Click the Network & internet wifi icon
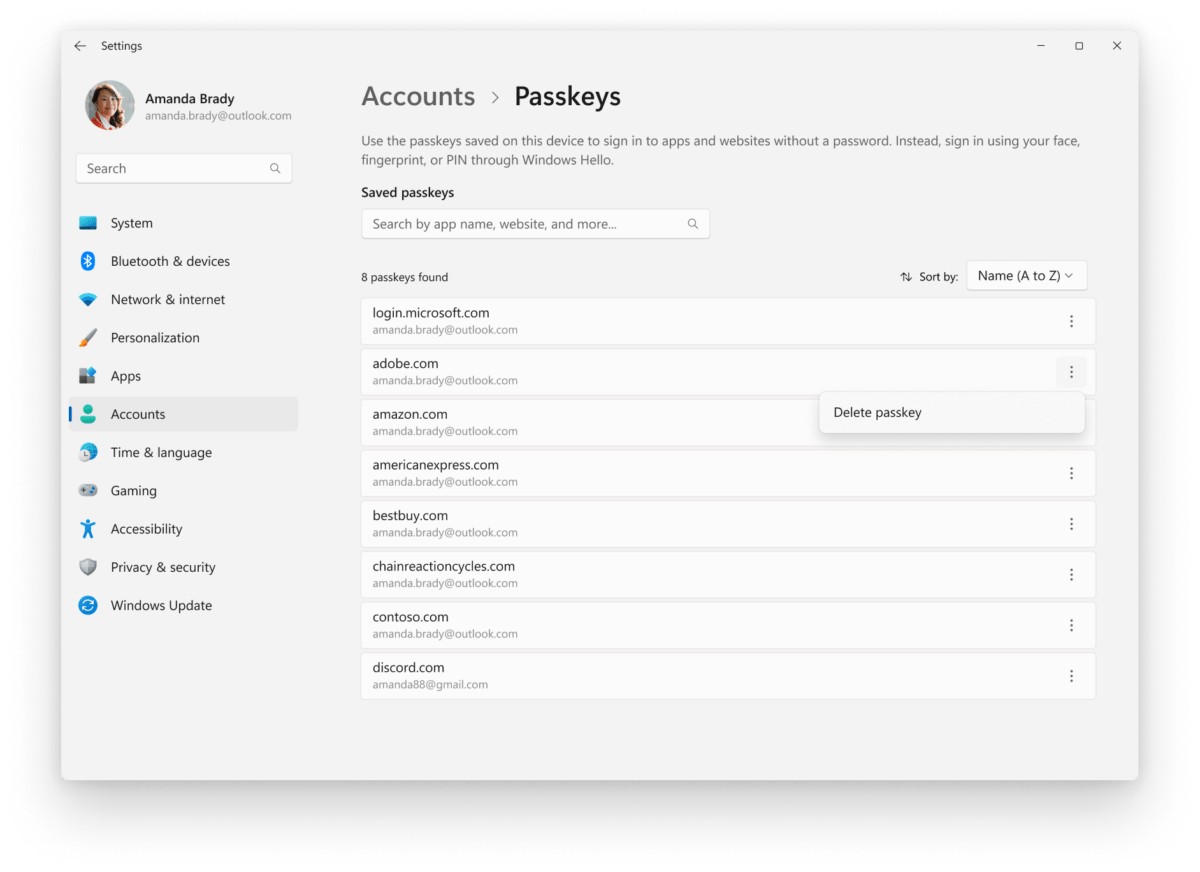 [88, 300]
